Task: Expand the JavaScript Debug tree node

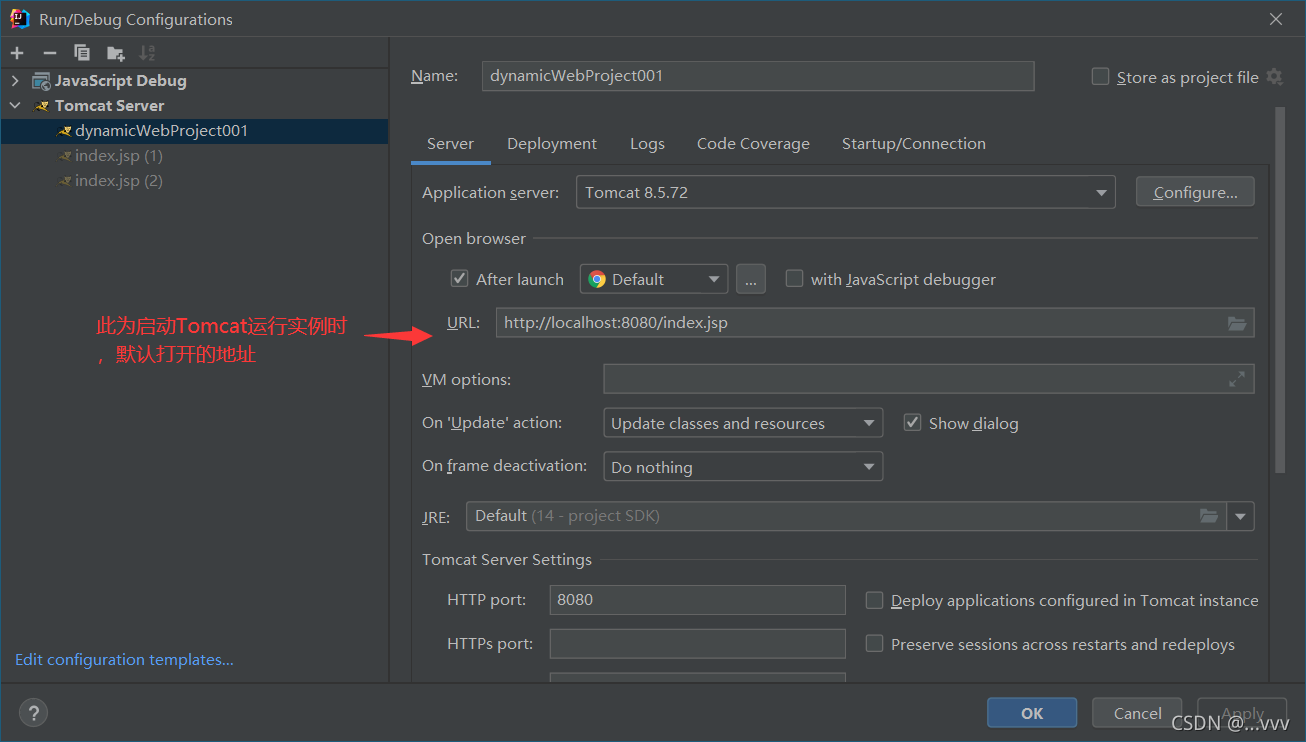Action: (x=15, y=81)
